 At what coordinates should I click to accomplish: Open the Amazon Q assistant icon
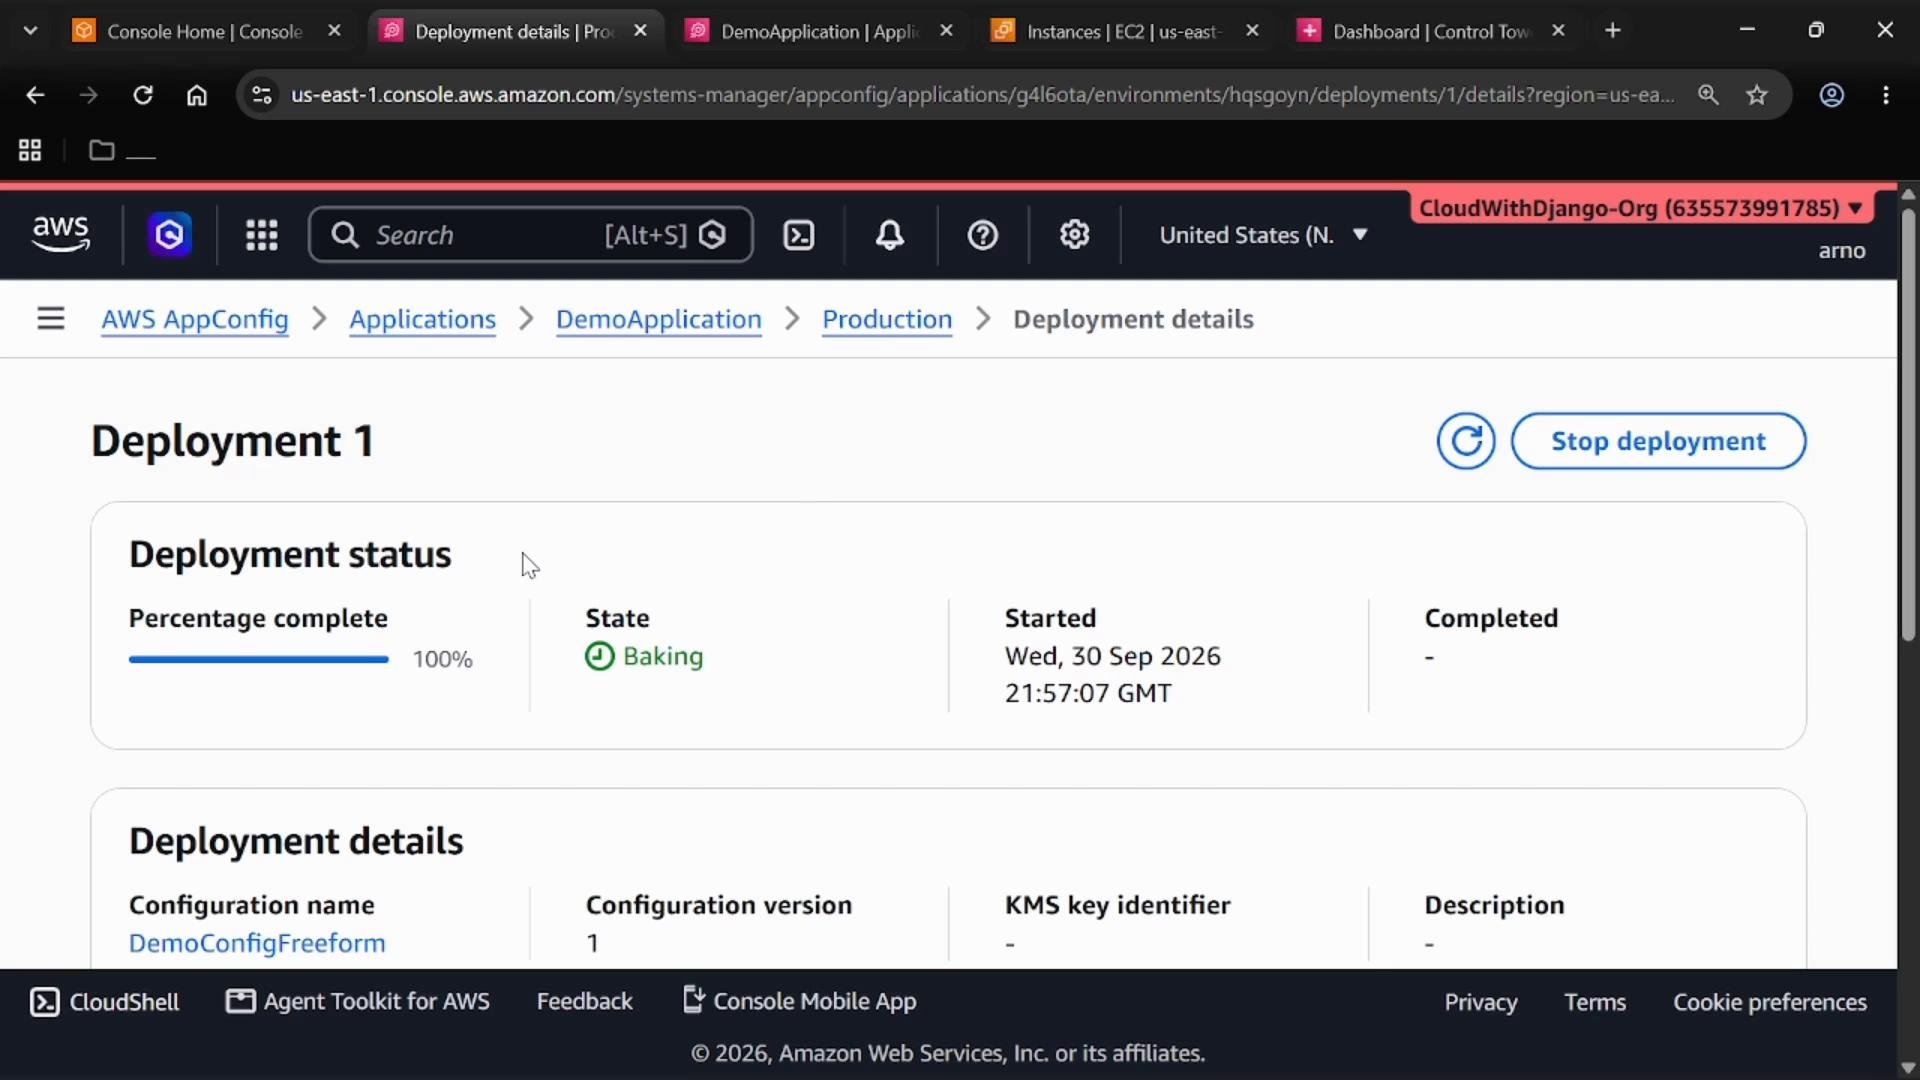tap(169, 235)
